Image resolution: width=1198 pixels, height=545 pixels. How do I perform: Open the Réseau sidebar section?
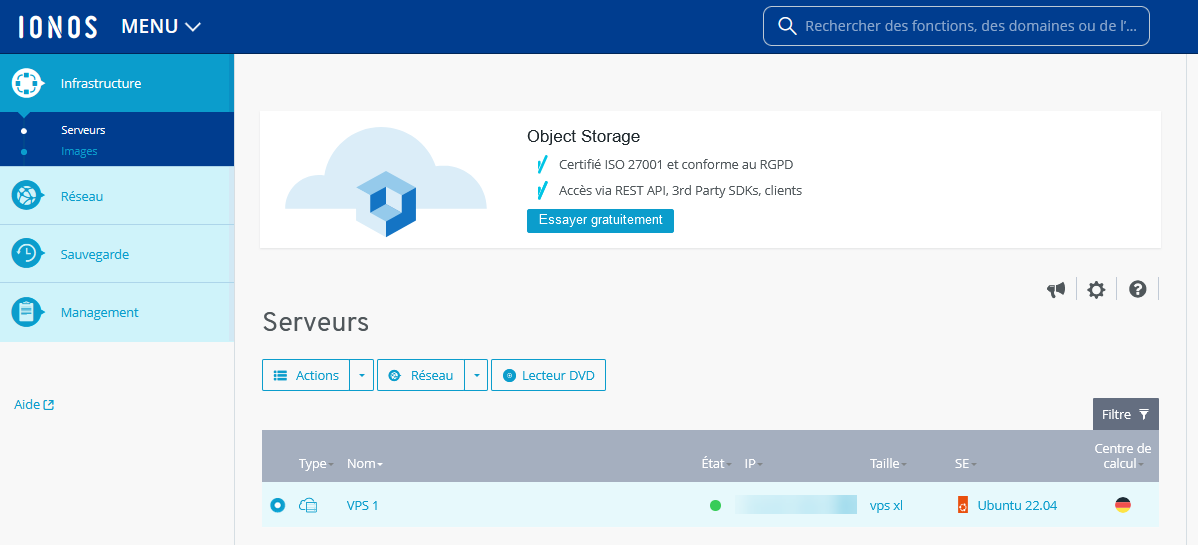point(117,196)
